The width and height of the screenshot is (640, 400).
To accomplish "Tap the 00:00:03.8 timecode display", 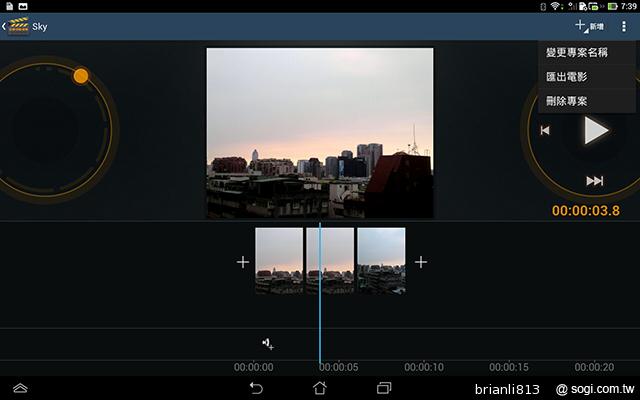I will tap(586, 211).
